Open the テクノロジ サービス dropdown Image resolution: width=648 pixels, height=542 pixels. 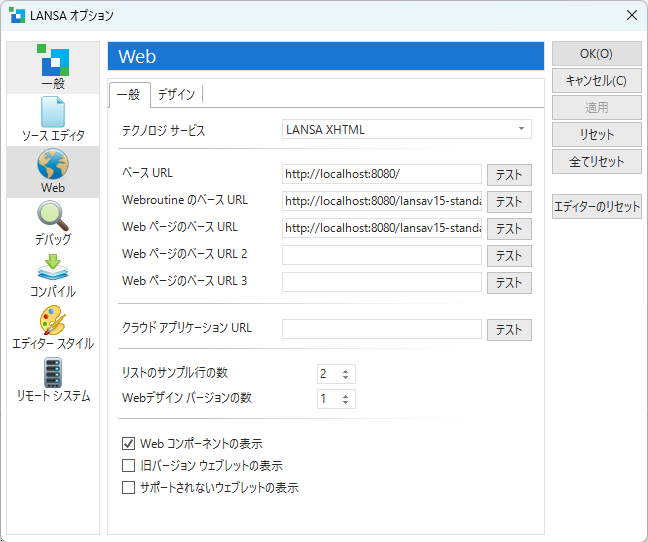point(407,130)
